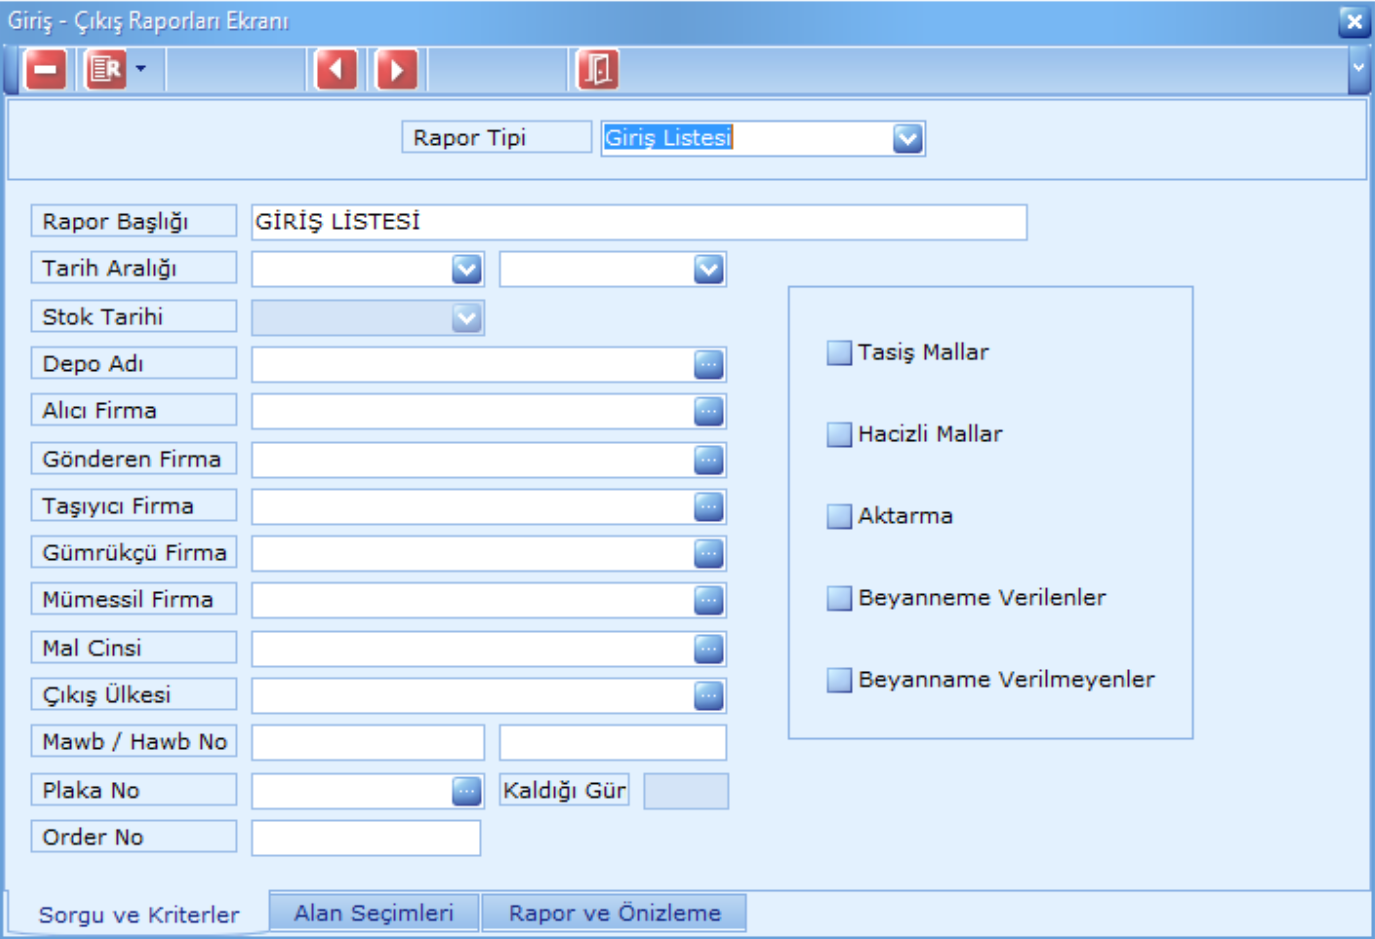Screen dimensions: 1375x939
Task: Enable the Tasiş Mallar checkbox
Action: (839, 353)
